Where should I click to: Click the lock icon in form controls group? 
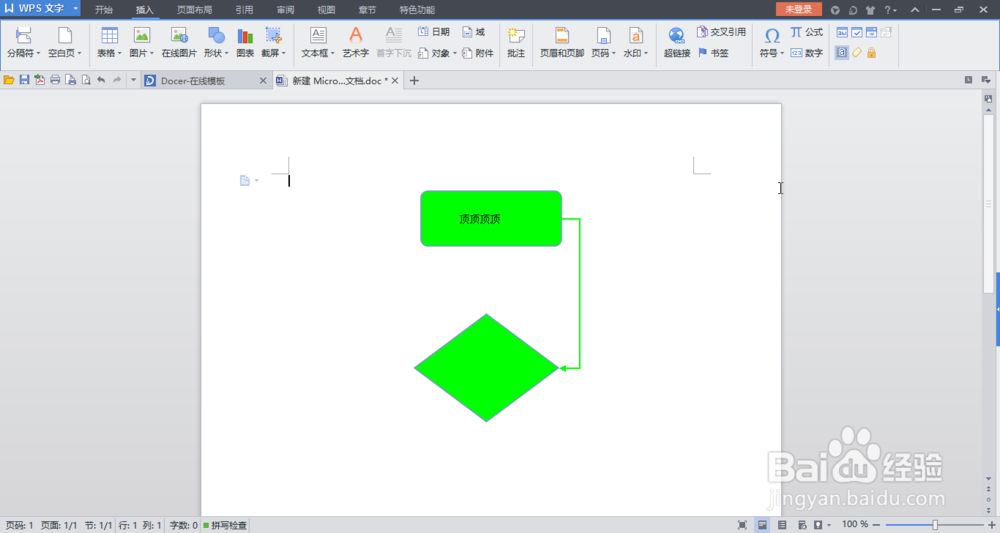coord(871,53)
